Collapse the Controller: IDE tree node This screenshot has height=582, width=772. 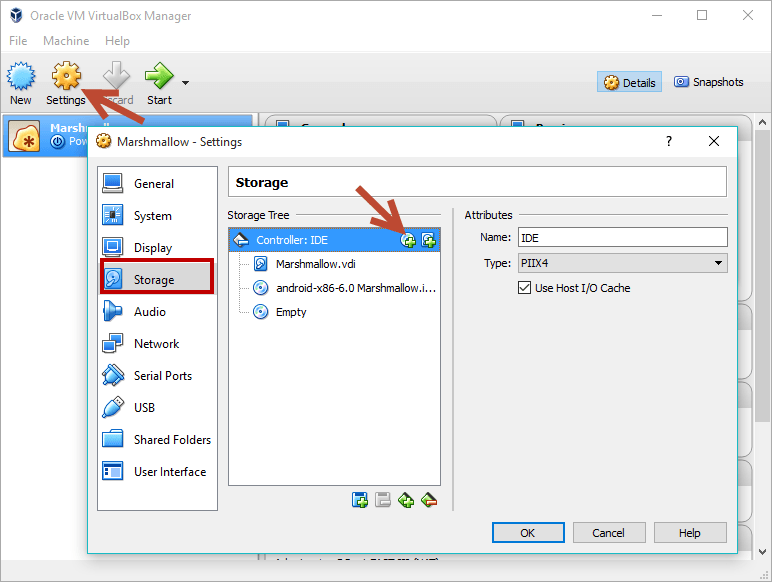(x=241, y=240)
